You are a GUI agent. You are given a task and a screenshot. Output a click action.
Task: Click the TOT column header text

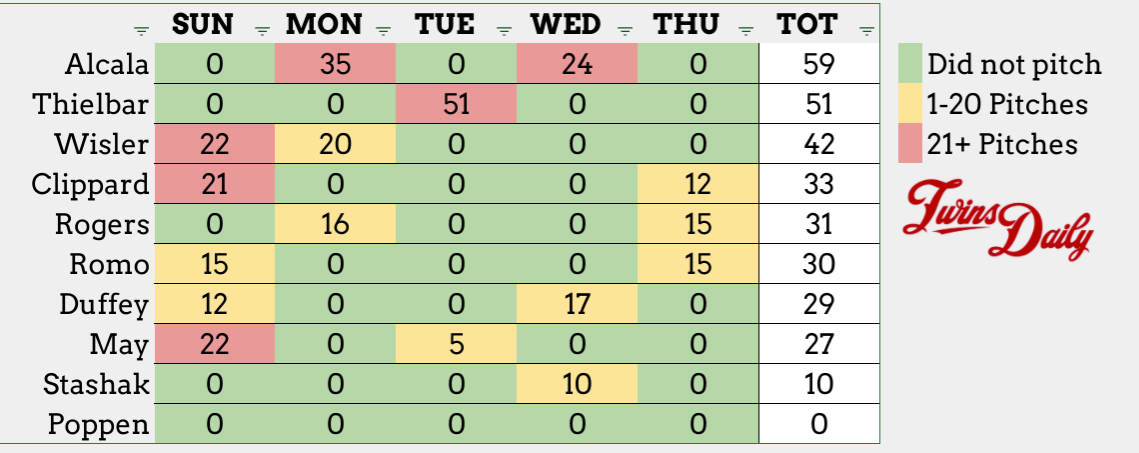pos(807,24)
